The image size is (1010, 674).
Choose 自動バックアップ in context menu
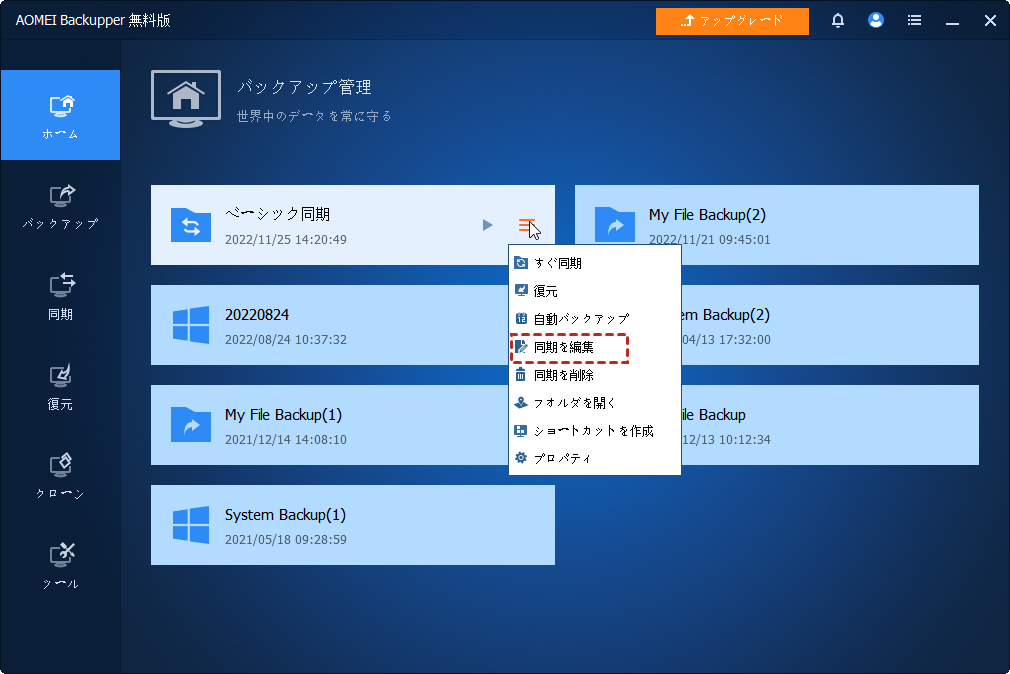595,319
